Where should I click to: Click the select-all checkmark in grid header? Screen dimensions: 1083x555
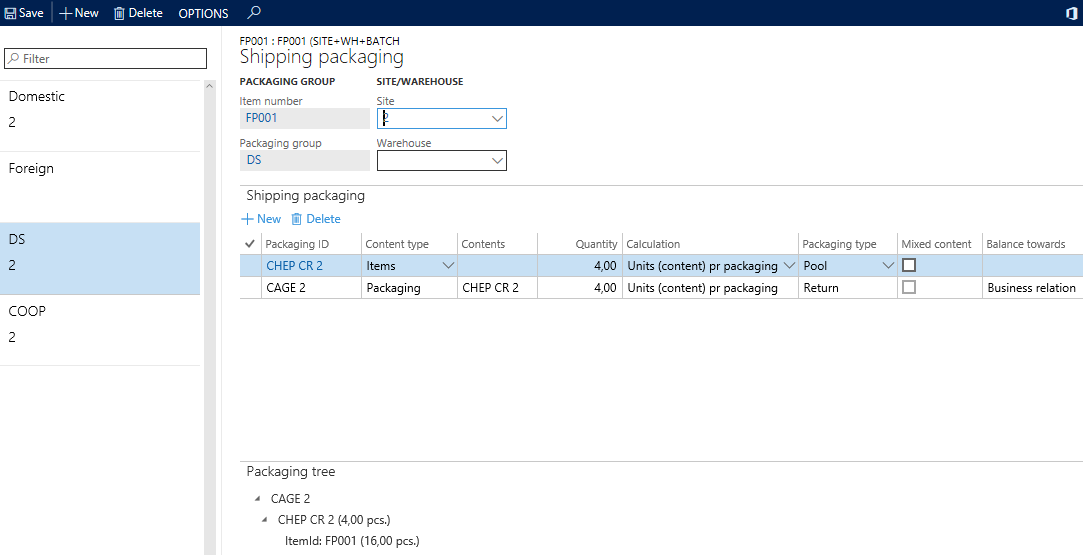click(249, 244)
